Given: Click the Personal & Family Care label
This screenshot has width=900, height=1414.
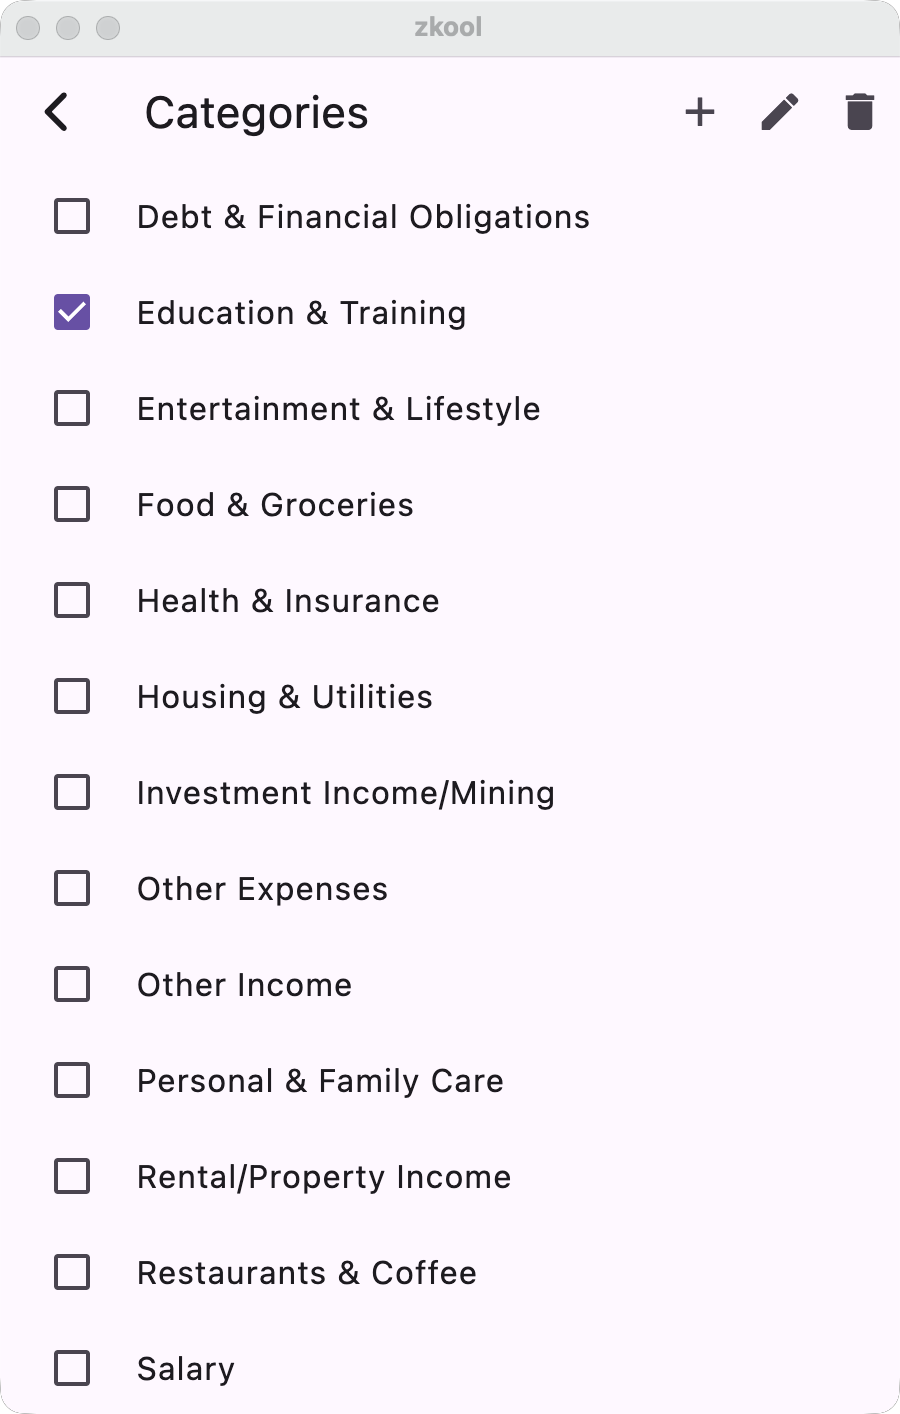Looking at the screenshot, I should coord(320,1081).
